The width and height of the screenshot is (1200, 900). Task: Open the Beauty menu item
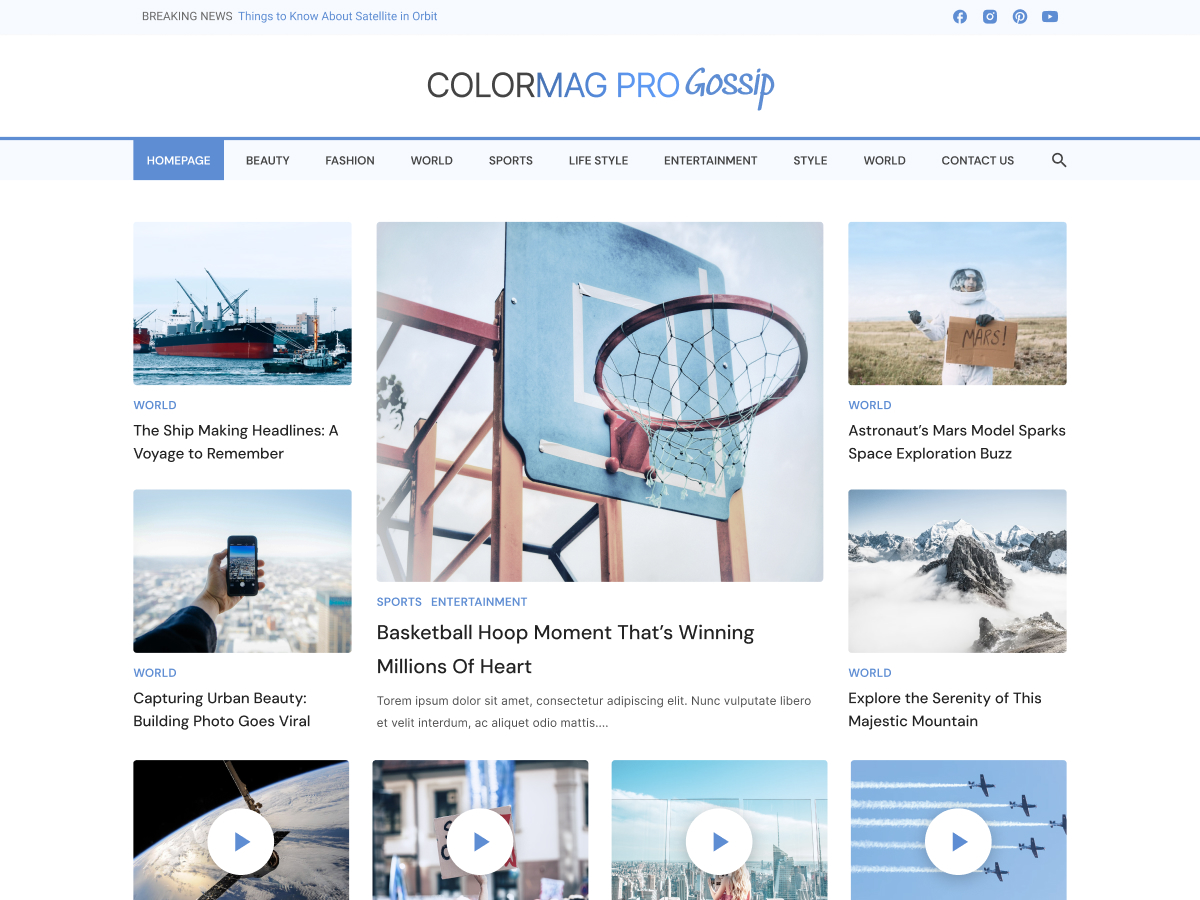268,160
